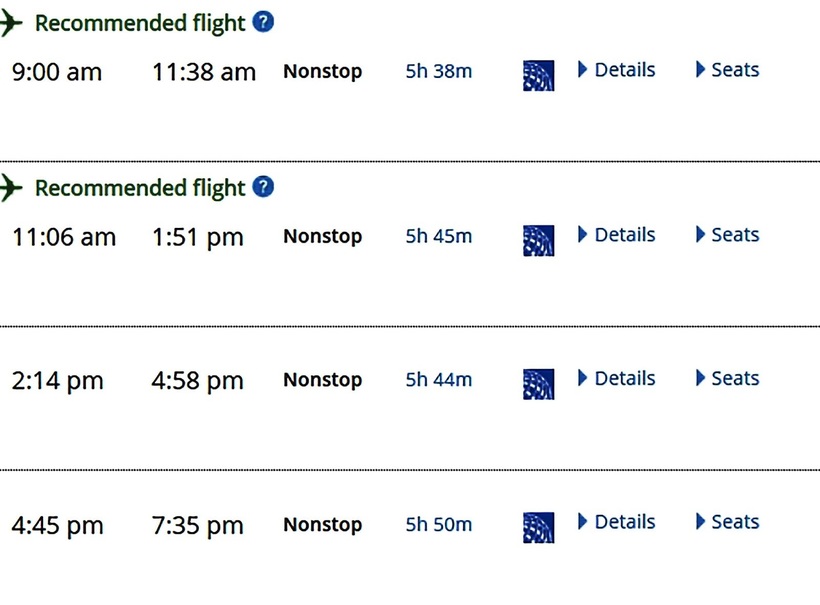The width and height of the screenshot is (820, 605).
Task: Expand Details for the 2:14 pm flight
Action: pos(617,379)
